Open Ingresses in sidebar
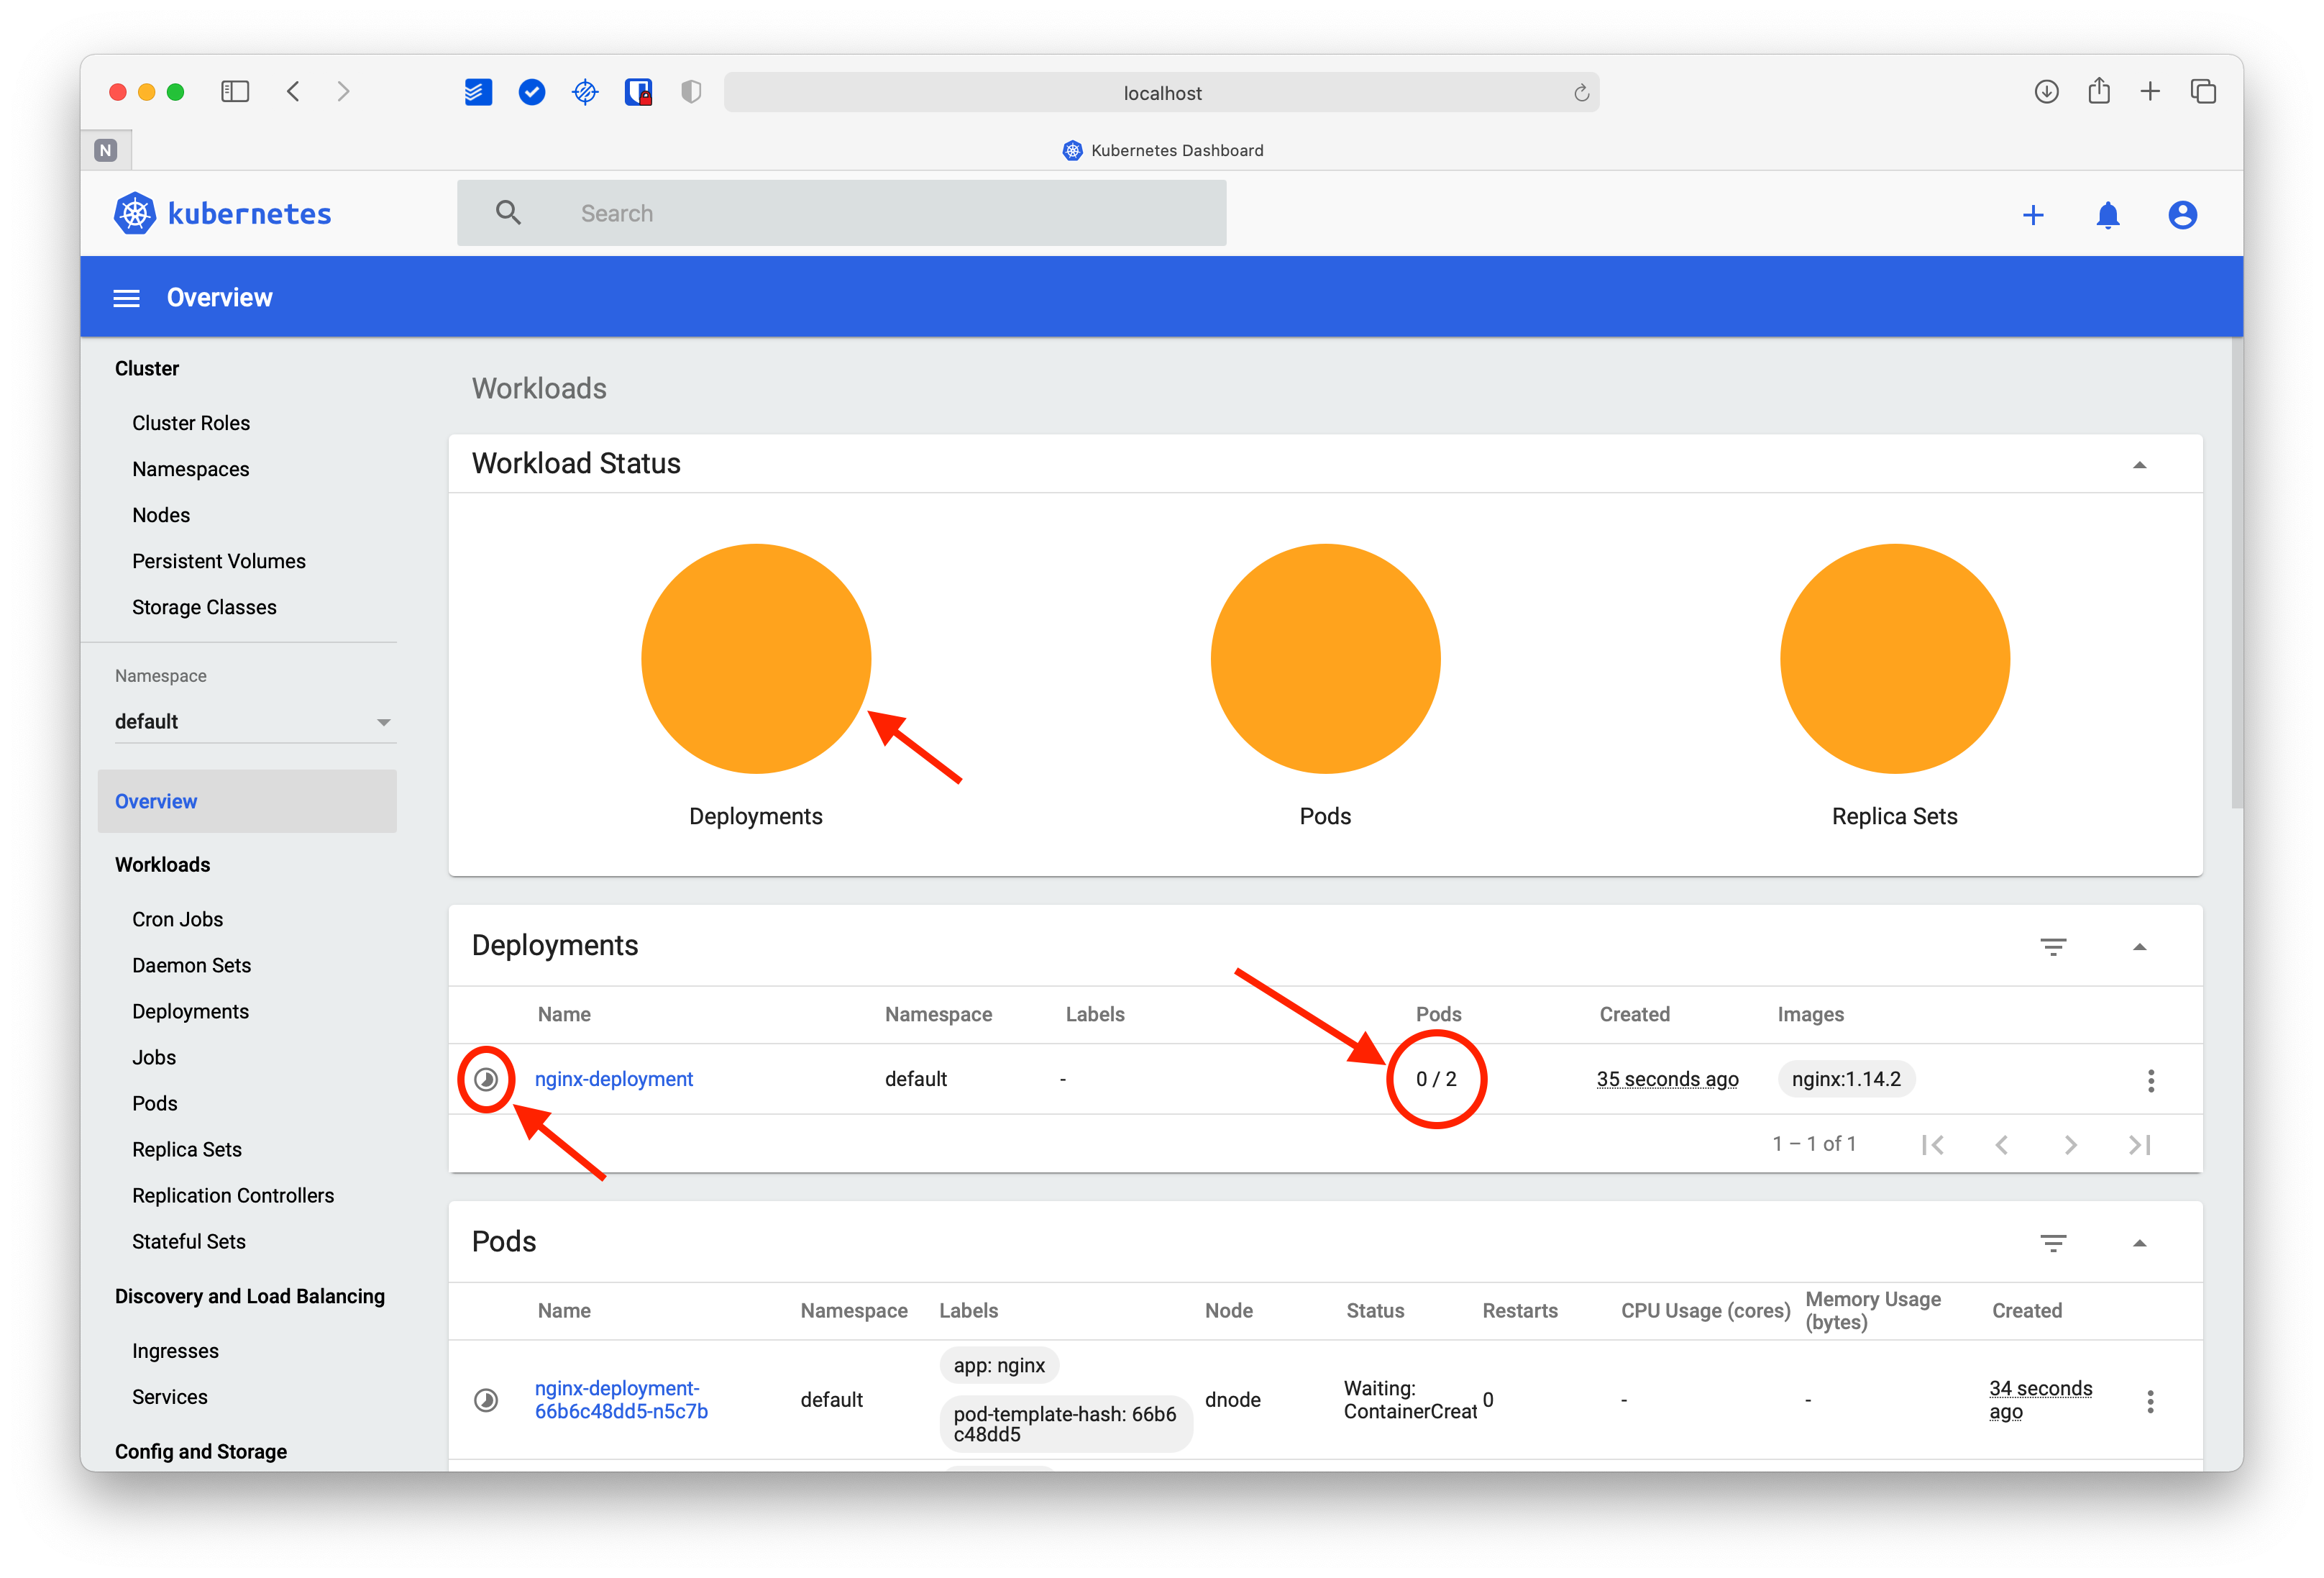Screen dimensions: 2324x1578 [175, 1351]
